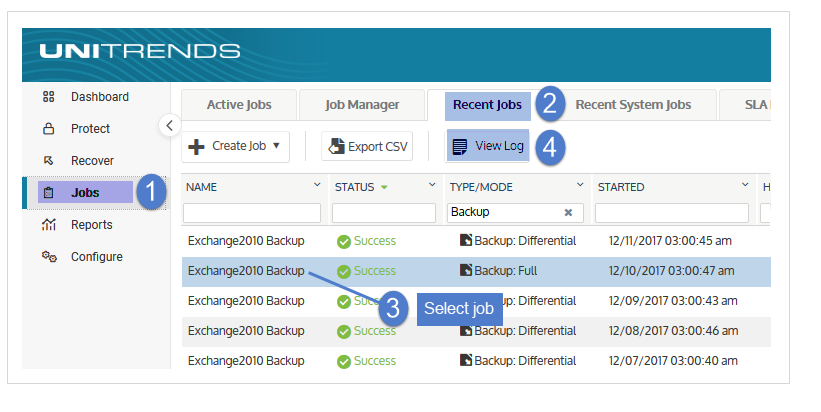The height and width of the screenshot is (412, 821).
Task: Click the 12/08/2017 03:00:46 am timestamp
Action: coord(673,331)
